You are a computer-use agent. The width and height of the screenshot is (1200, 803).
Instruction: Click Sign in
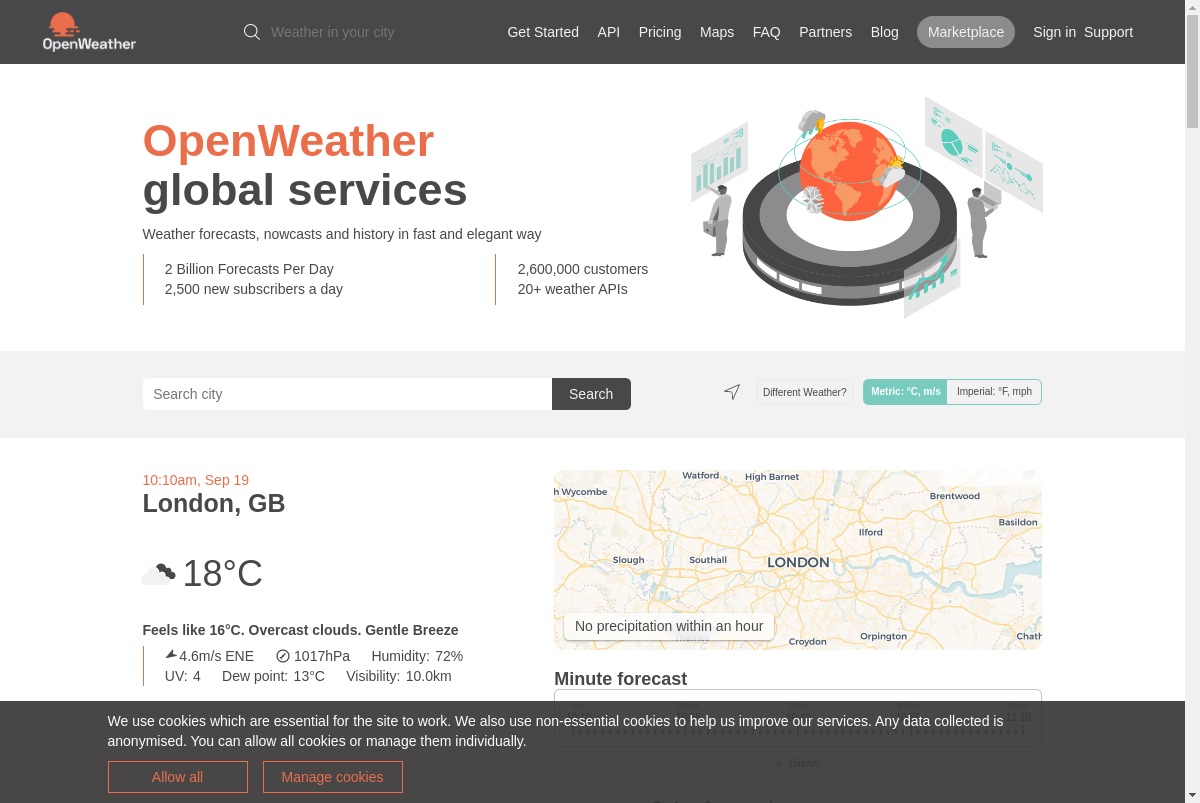click(x=1054, y=32)
